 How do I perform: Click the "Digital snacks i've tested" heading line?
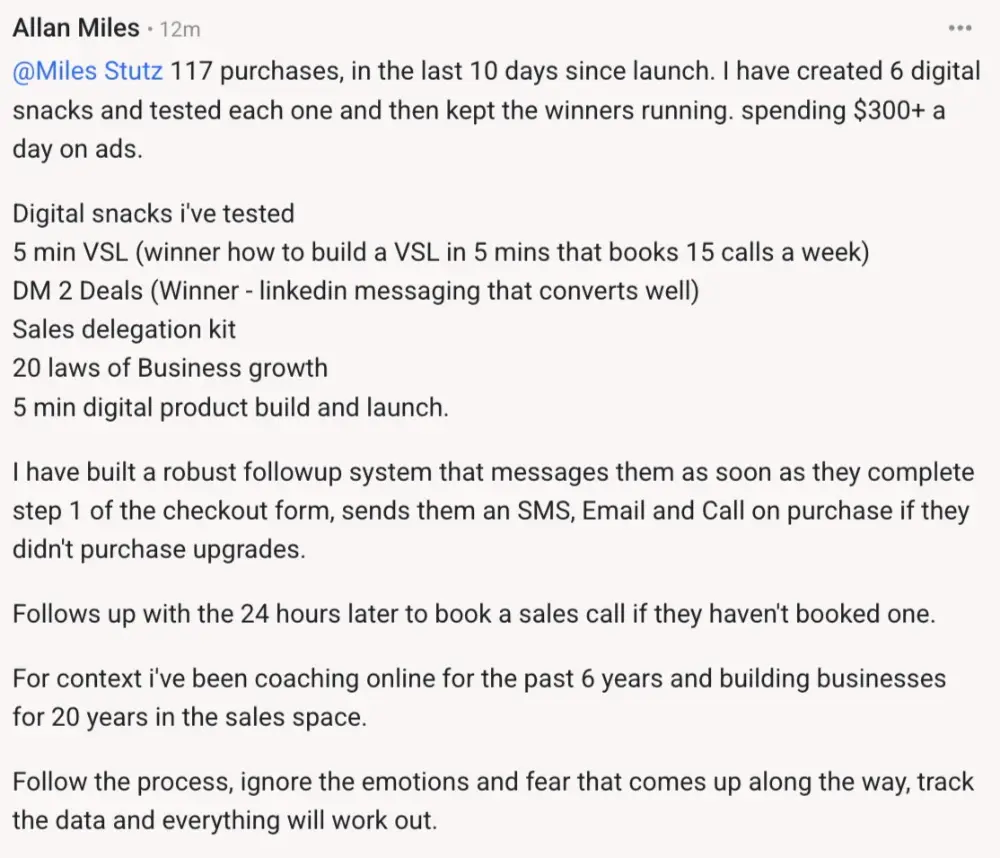pyautogui.click(x=153, y=213)
